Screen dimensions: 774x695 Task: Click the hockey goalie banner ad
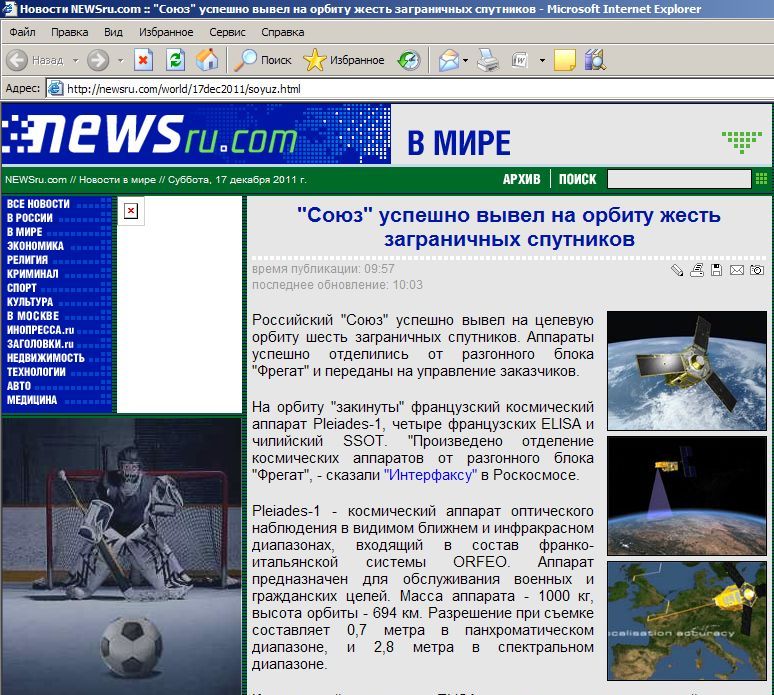tap(121, 556)
